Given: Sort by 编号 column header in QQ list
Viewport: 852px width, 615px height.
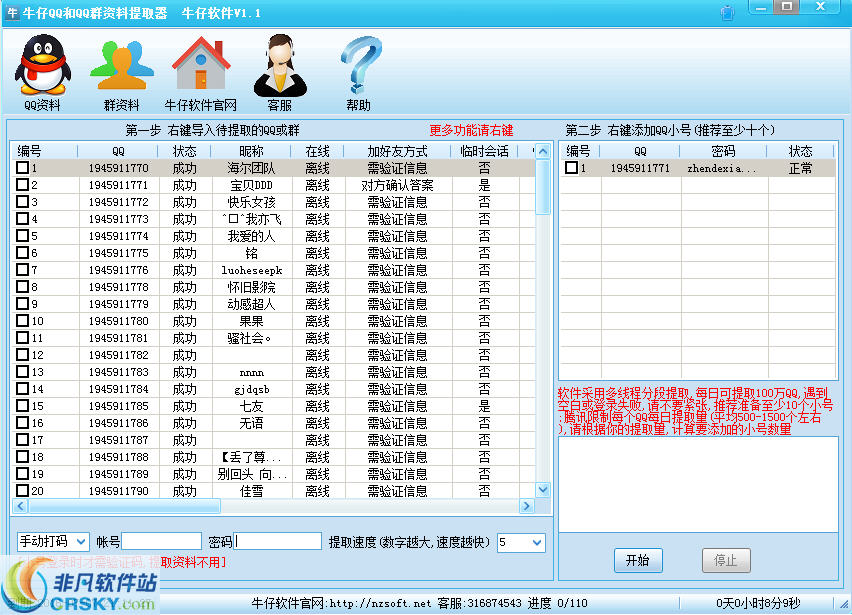Looking at the screenshot, I should [29, 151].
